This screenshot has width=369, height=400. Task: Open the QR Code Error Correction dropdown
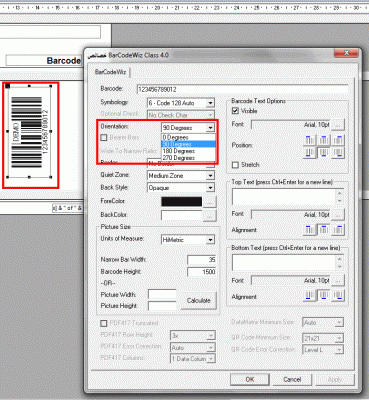pos(339,350)
